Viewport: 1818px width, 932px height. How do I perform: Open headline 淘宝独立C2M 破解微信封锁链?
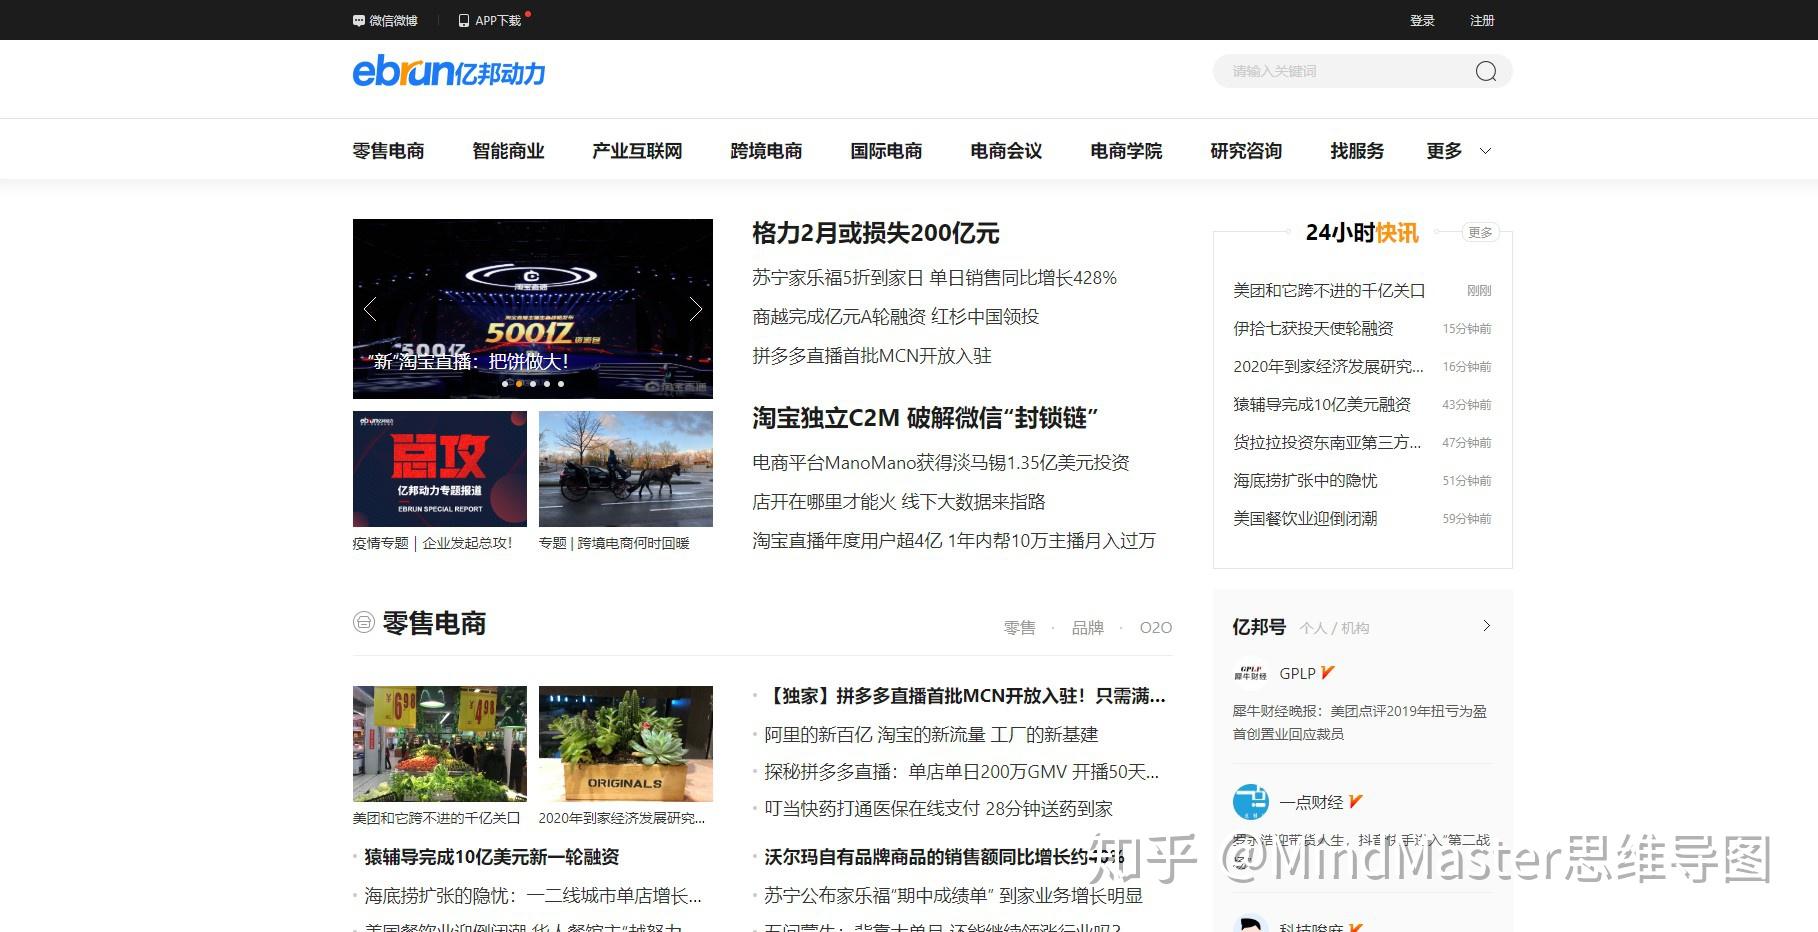(x=925, y=418)
